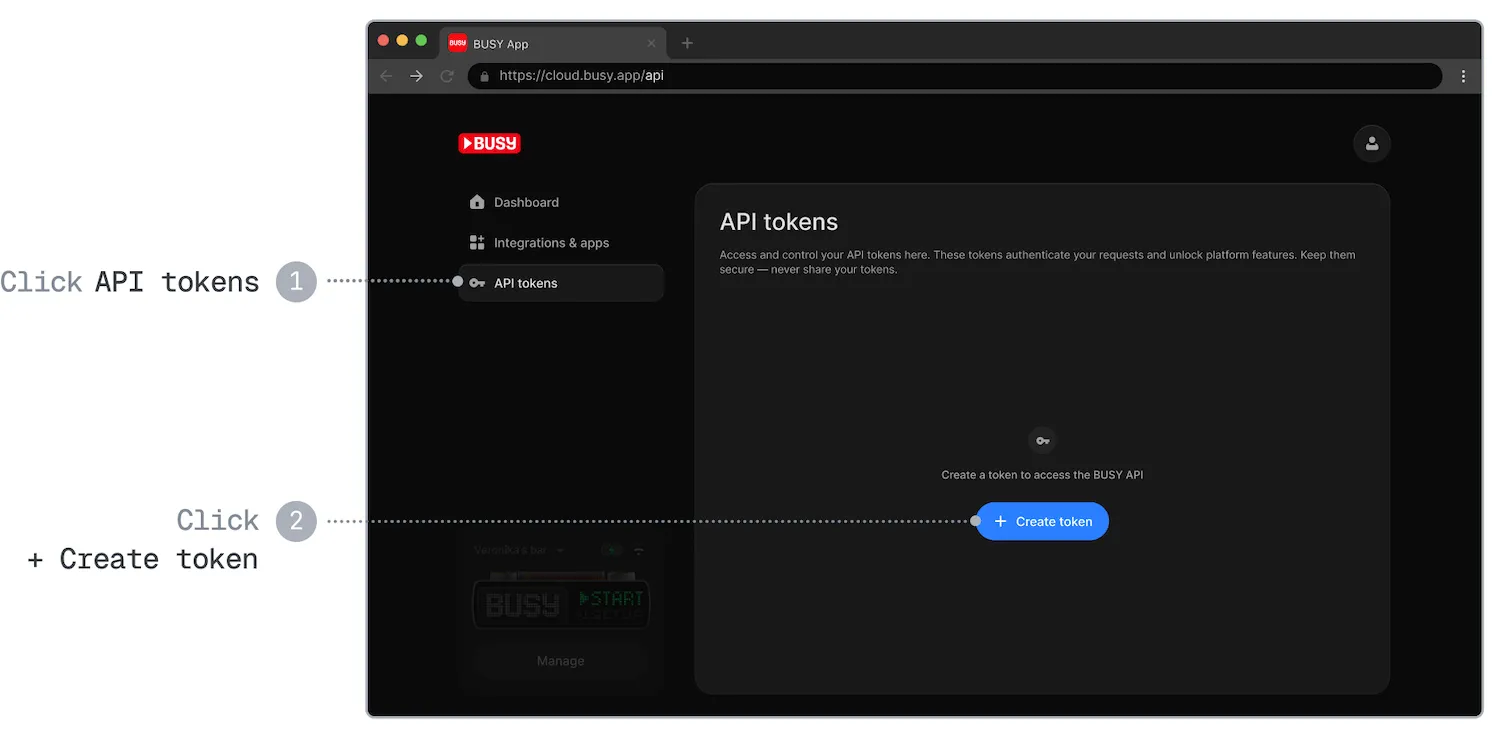Screen dimensions: 1500x738
Task: Select the BUSY App browser tab
Action: [x=553, y=43]
